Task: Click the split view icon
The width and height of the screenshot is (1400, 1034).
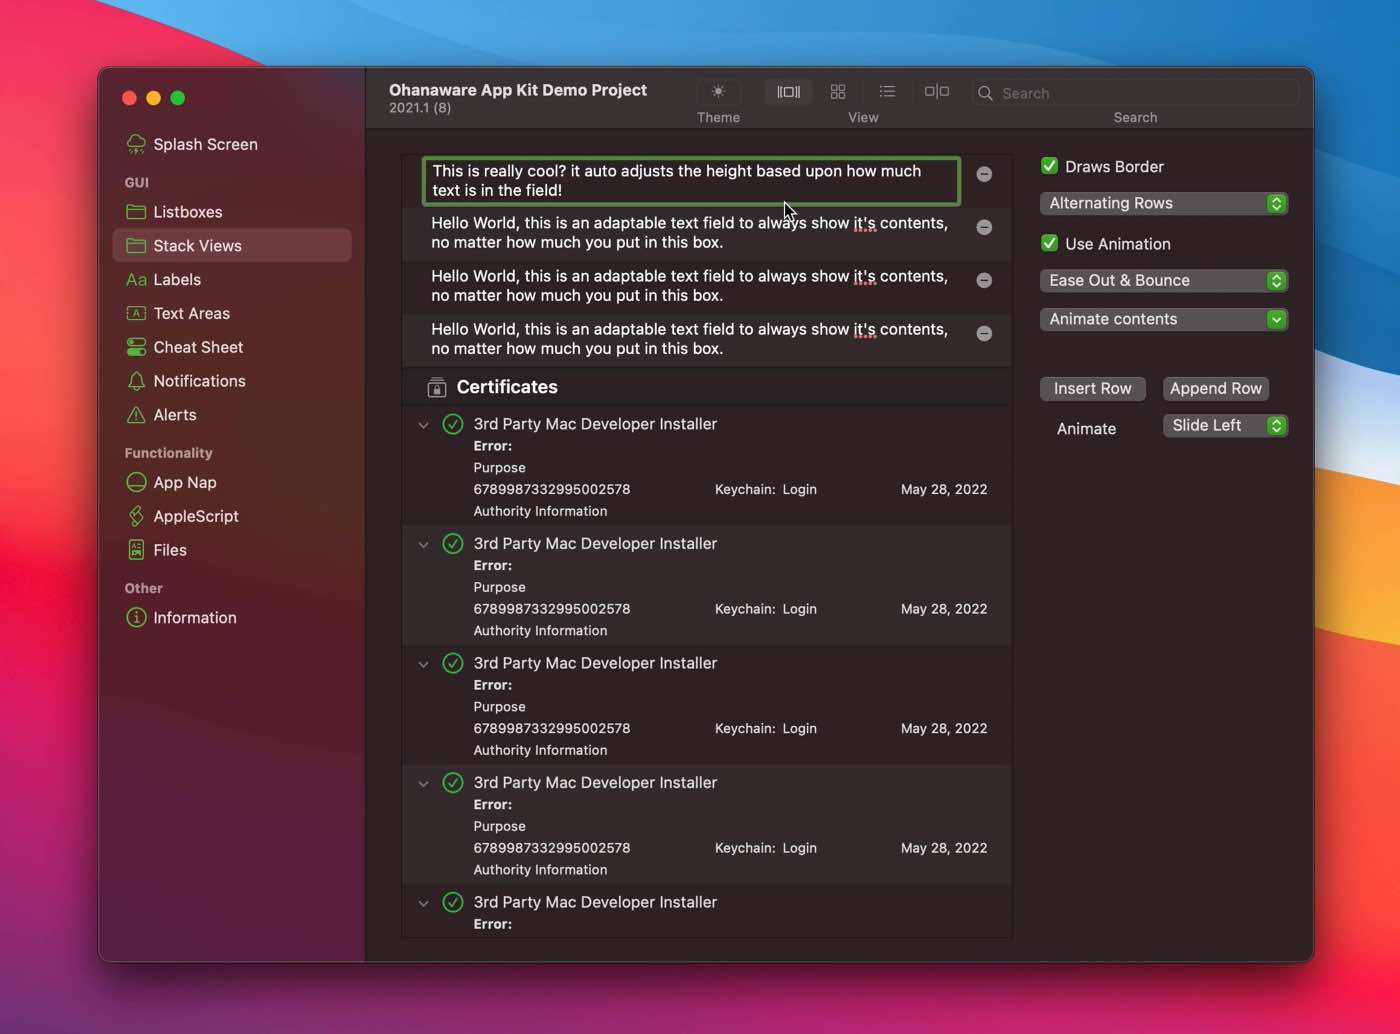Action: [936, 92]
